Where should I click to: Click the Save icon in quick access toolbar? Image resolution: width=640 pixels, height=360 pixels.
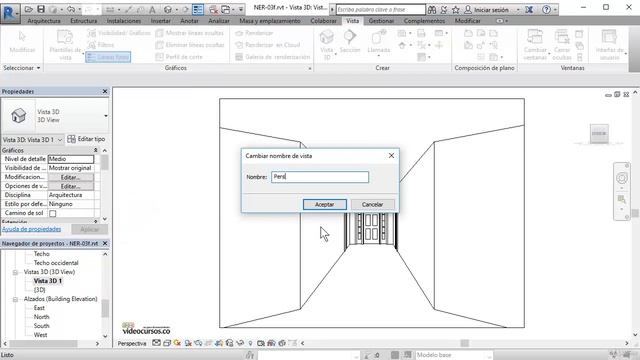click(41, 9)
